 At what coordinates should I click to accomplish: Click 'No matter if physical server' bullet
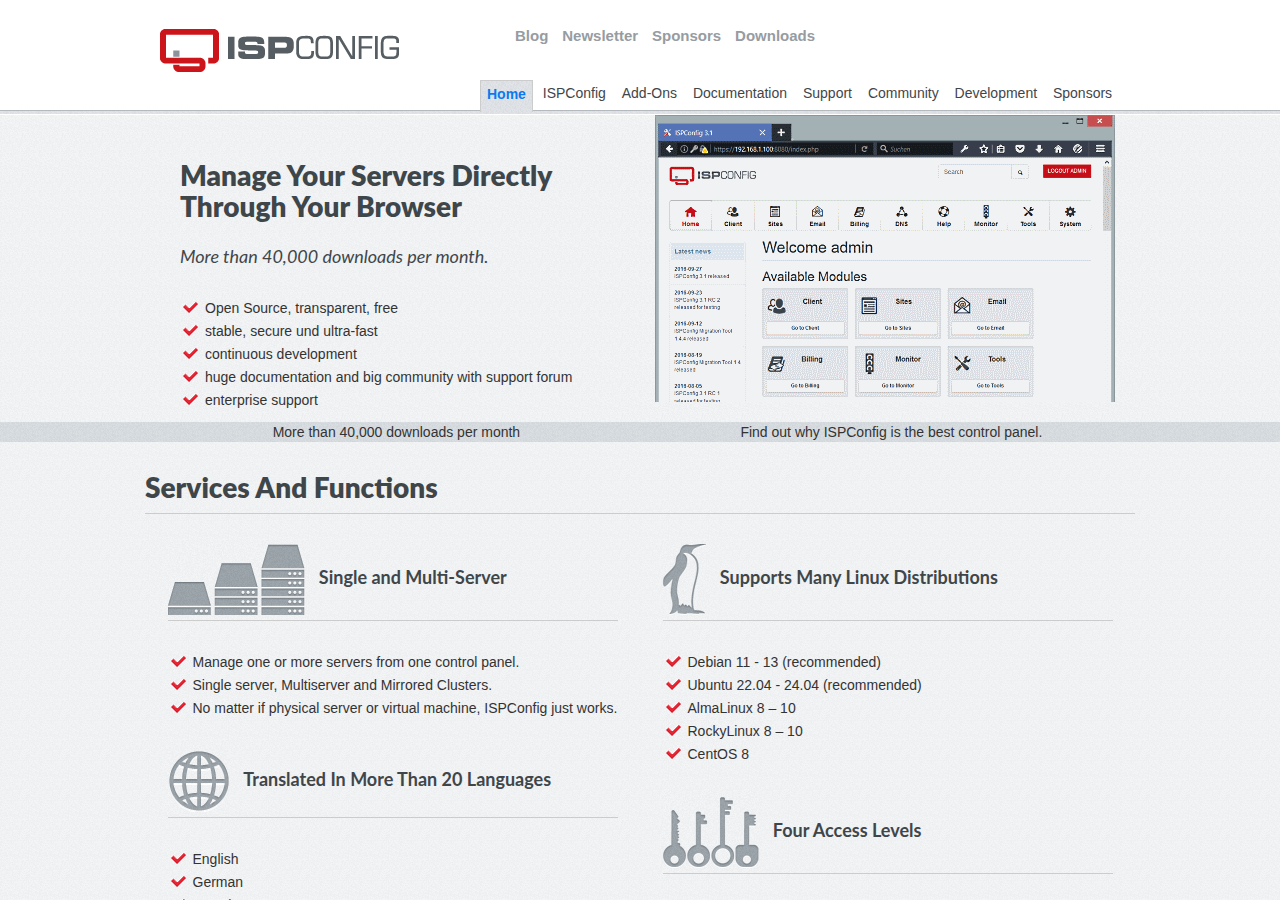[404, 708]
